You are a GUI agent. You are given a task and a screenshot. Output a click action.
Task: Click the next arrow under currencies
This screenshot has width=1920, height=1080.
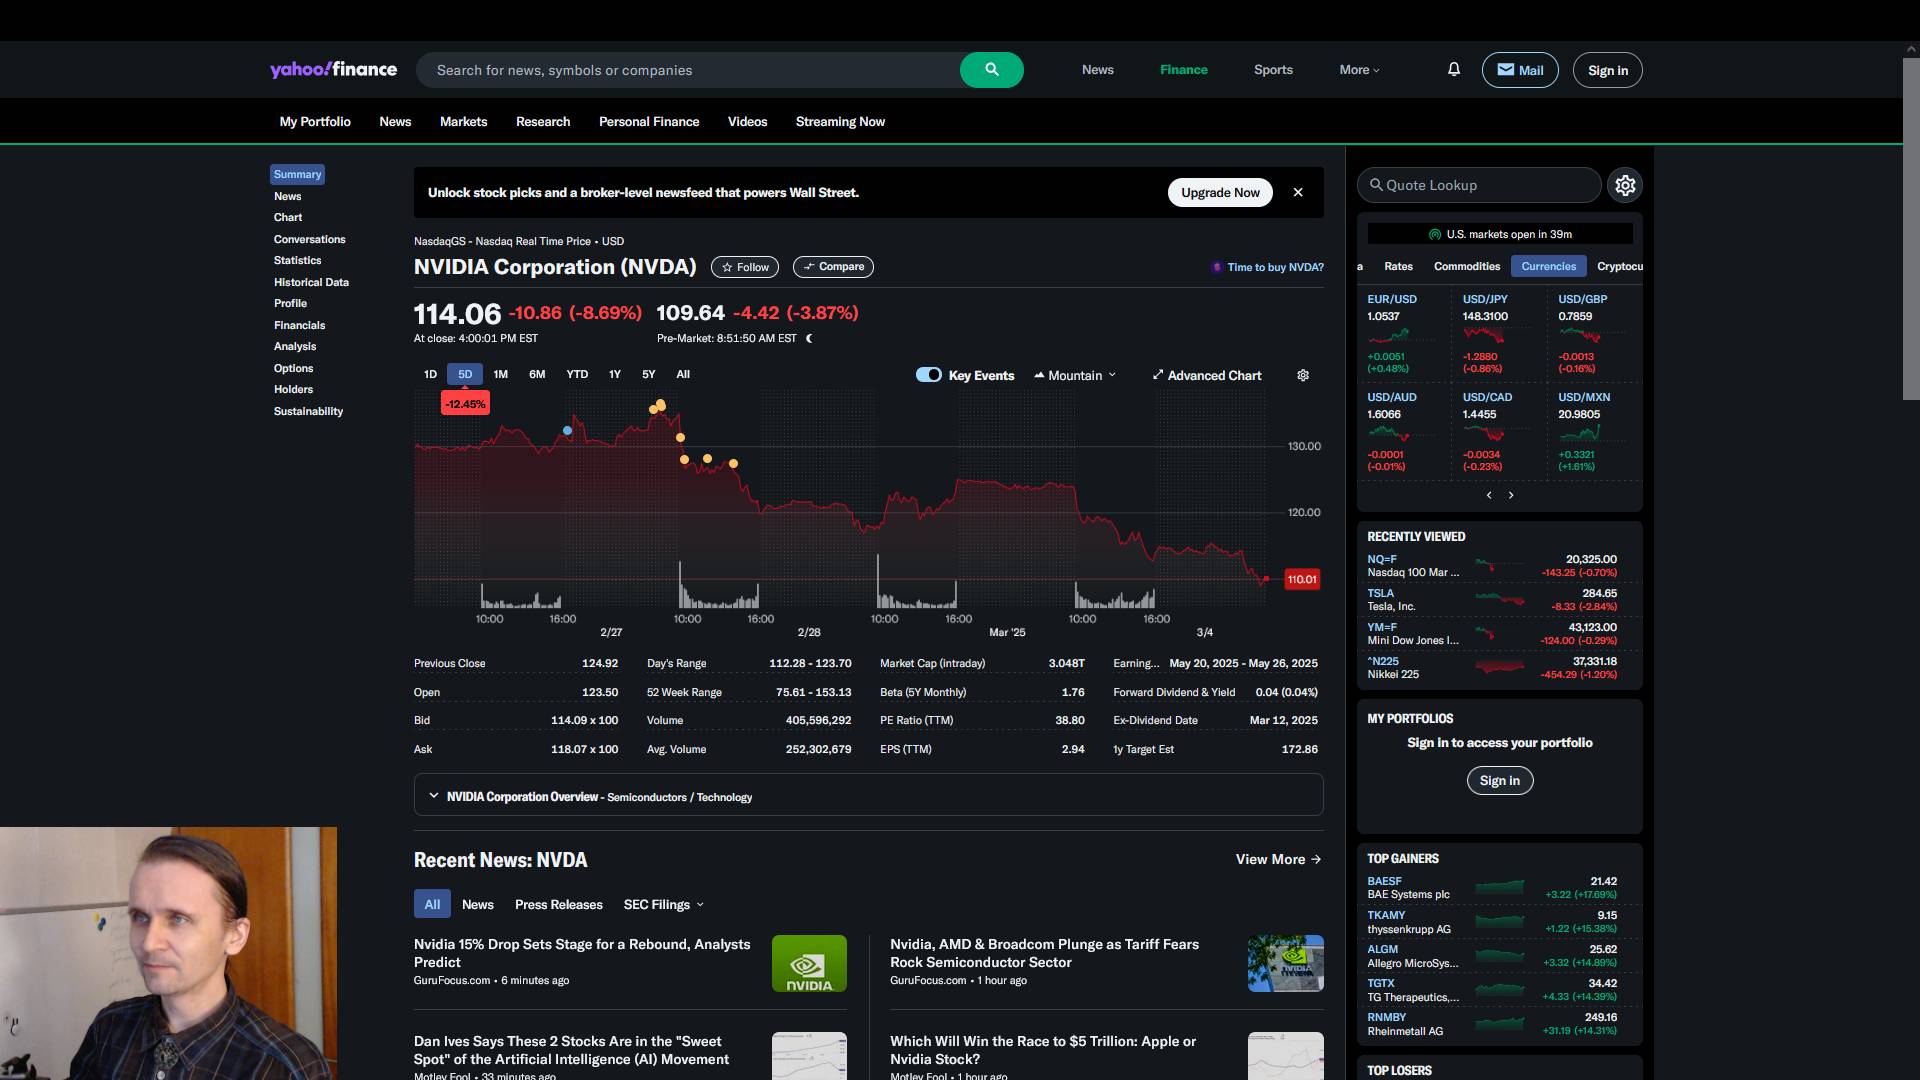[x=1511, y=495]
